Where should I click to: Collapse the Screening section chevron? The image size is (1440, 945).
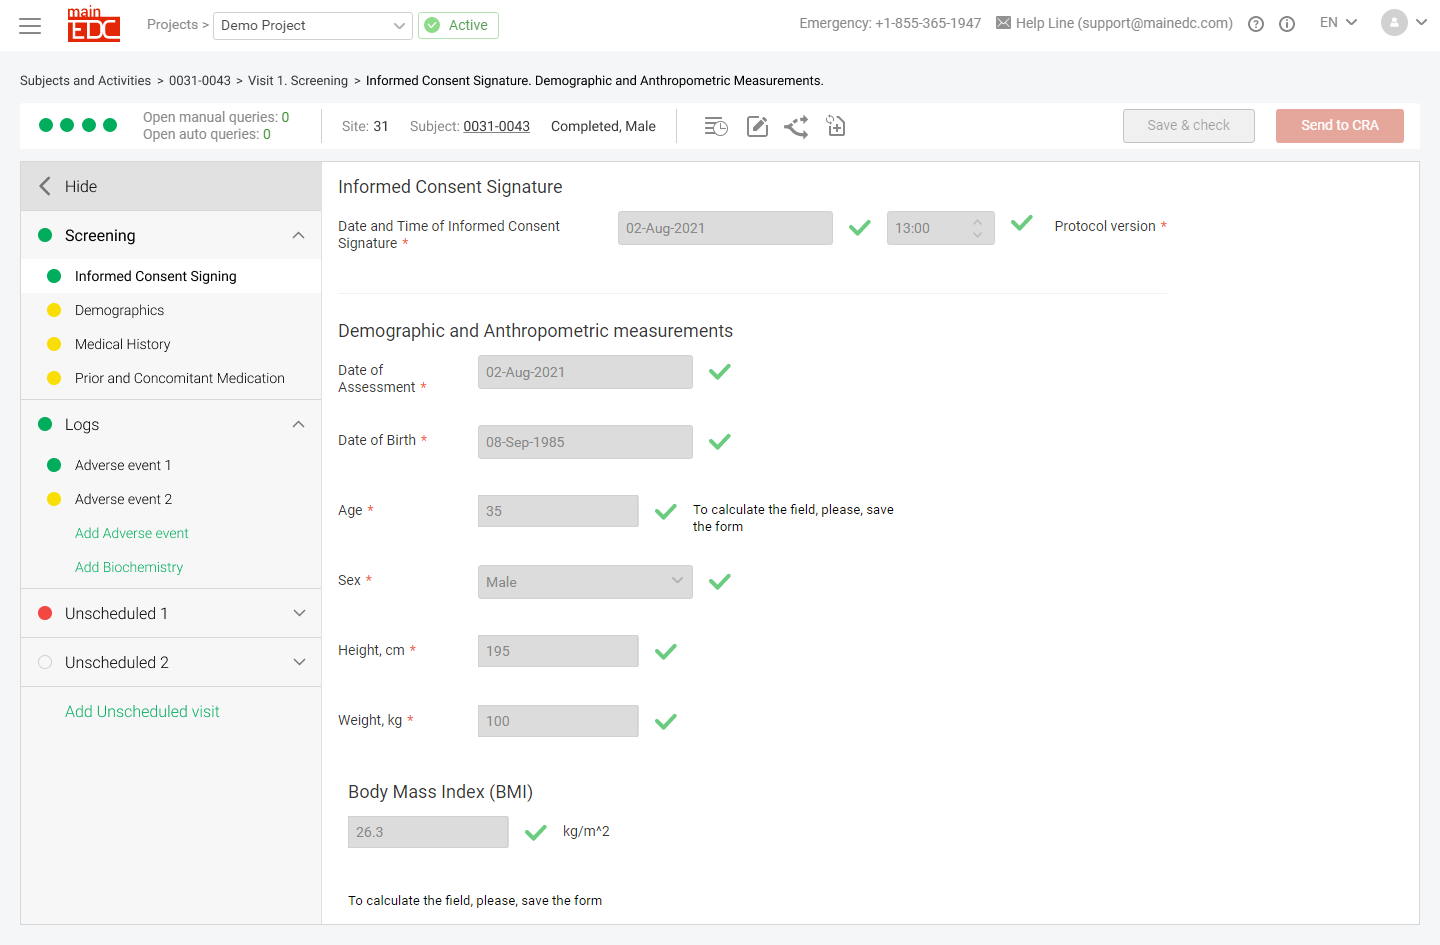tap(298, 235)
